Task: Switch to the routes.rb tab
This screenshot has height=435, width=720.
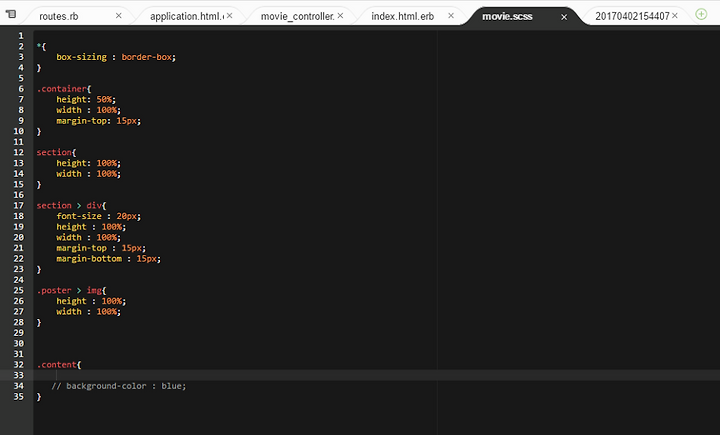Action: [x=59, y=17]
